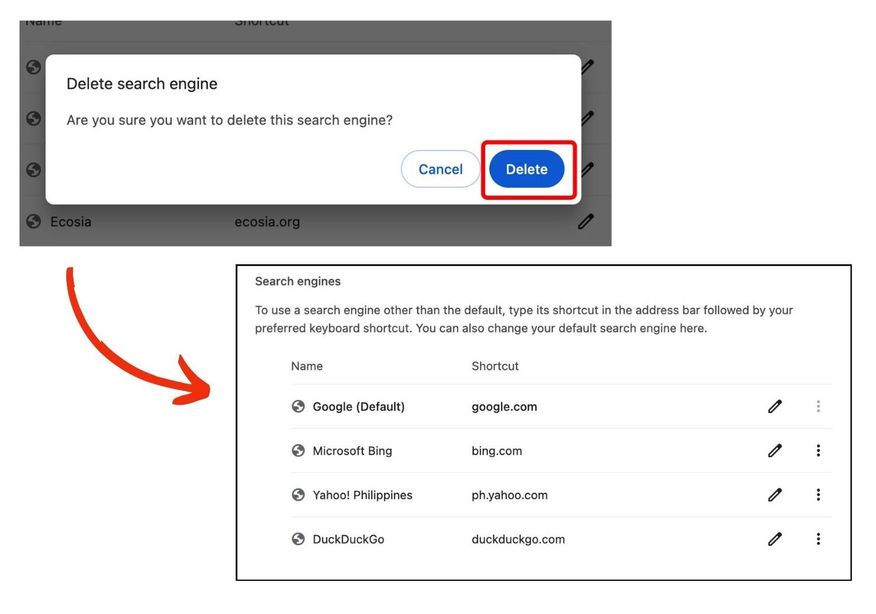The width and height of the screenshot is (876, 614).
Task: Select the google.com shortcut text
Action: point(504,407)
